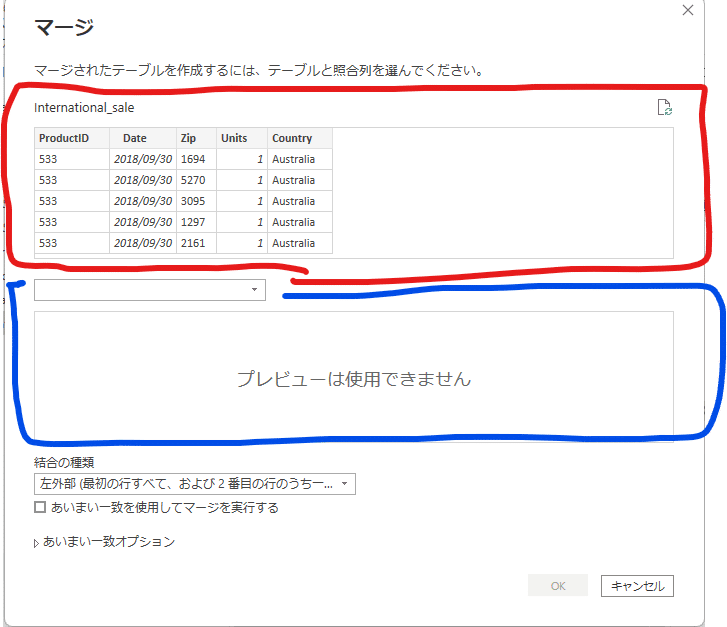This screenshot has height=627, width=727.
Task: Open the second table selection dropdown
Action: 150,290
